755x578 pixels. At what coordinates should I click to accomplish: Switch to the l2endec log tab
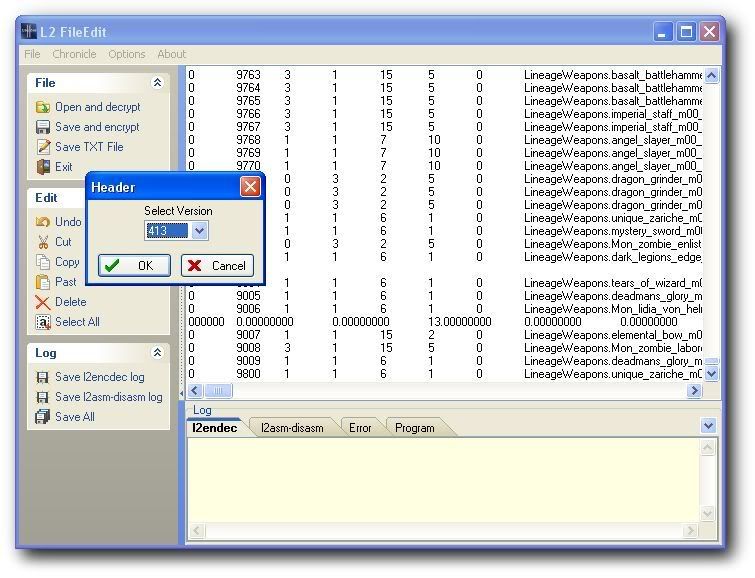coord(215,428)
